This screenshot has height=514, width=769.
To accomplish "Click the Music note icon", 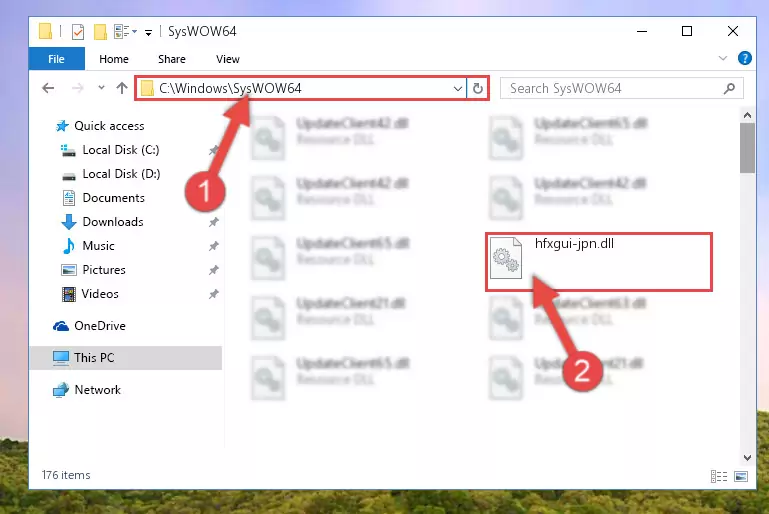I will click(x=69, y=246).
